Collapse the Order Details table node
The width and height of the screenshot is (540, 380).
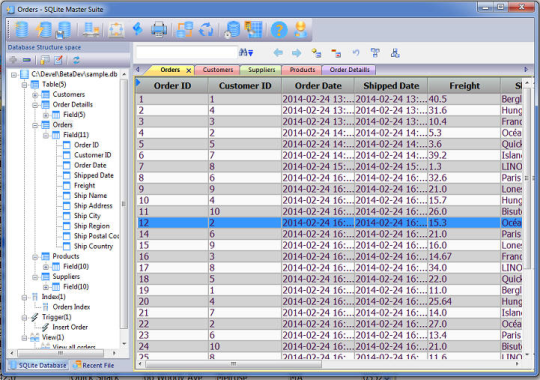(35, 105)
